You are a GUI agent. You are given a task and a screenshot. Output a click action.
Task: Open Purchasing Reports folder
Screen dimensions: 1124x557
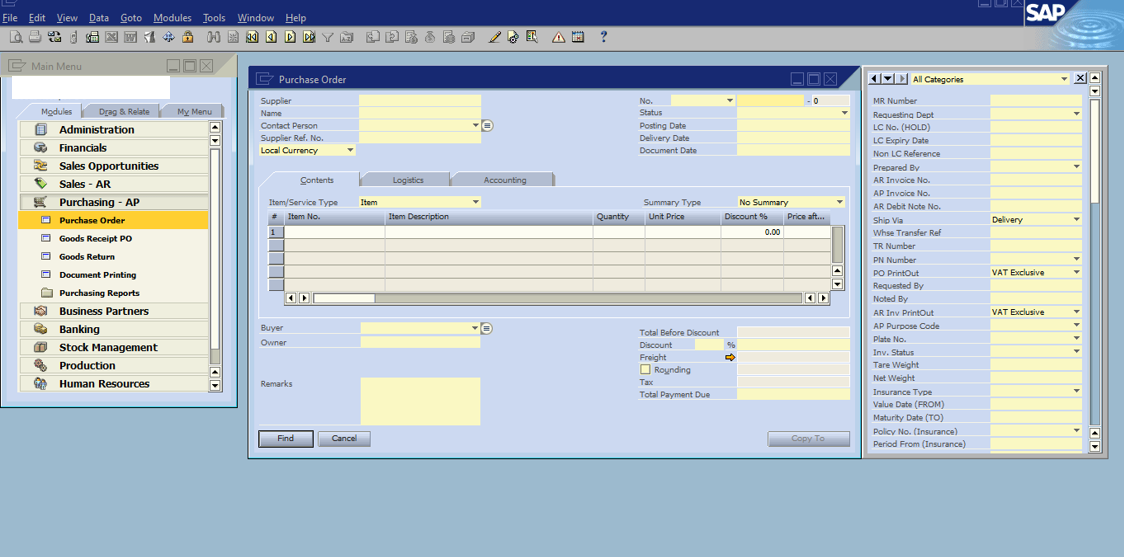click(99, 293)
